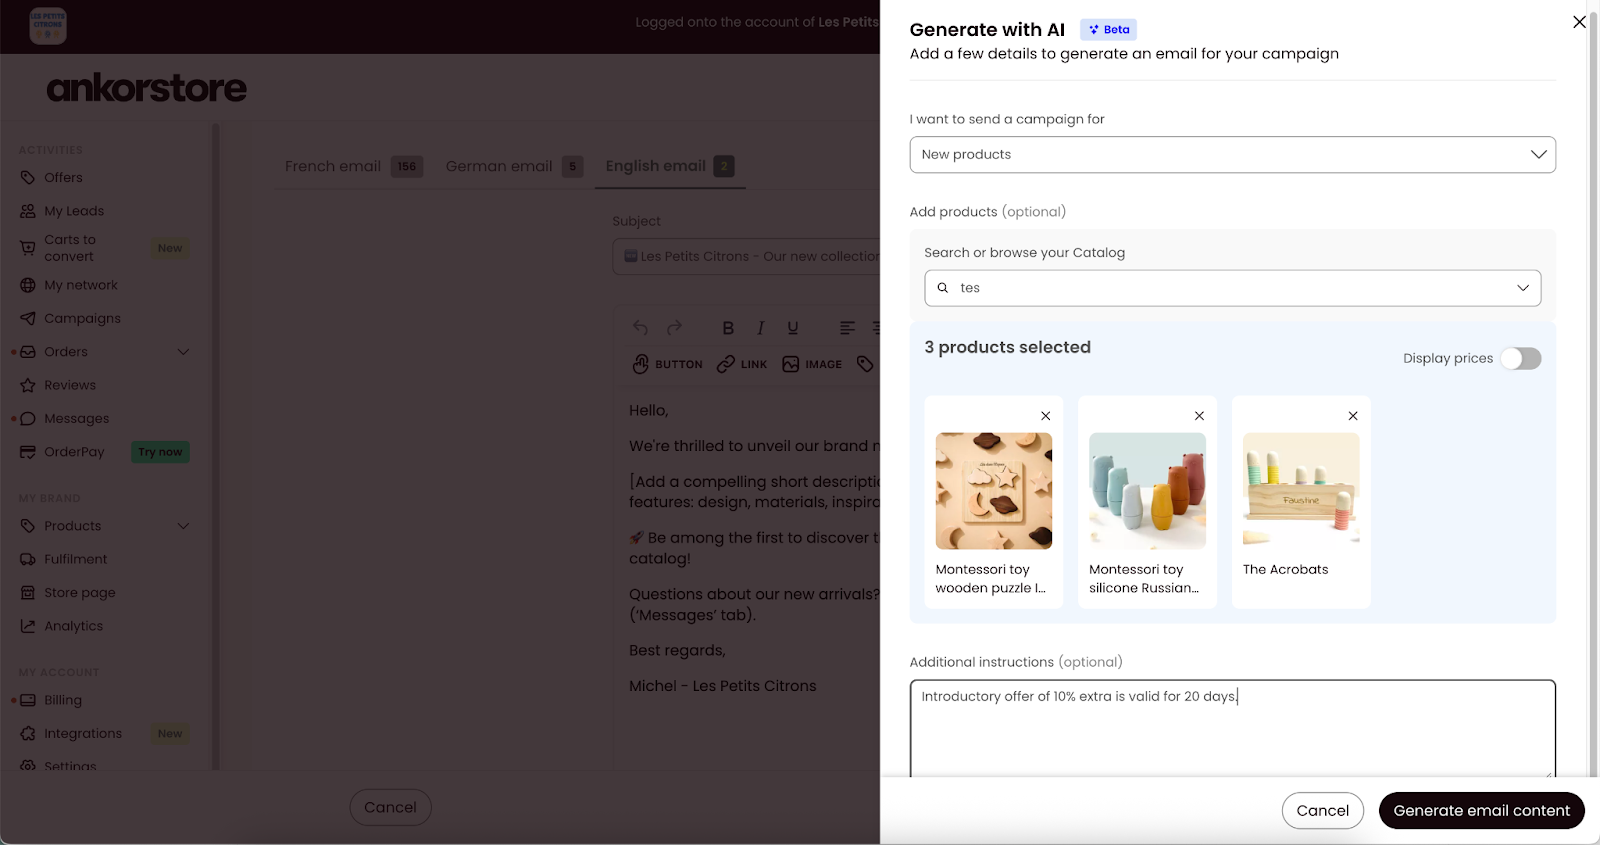Image resolution: width=1600 pixels, height=845 pixels.
Task: Expand the Orders sidebar section
Action: 183,352
